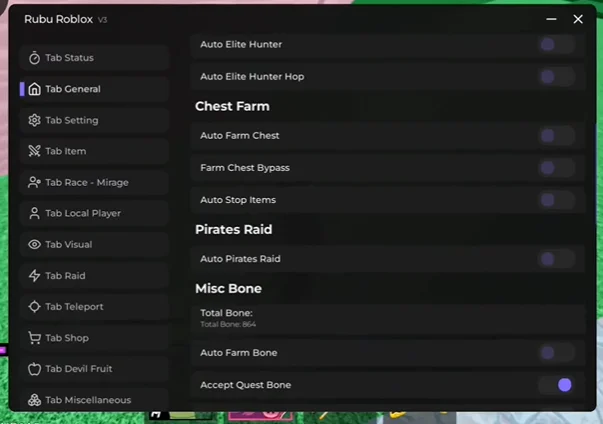This screenshot has height=424, width=603.
Task: Click the eye icon beside Tab Visual
Action: click(34, 244)
